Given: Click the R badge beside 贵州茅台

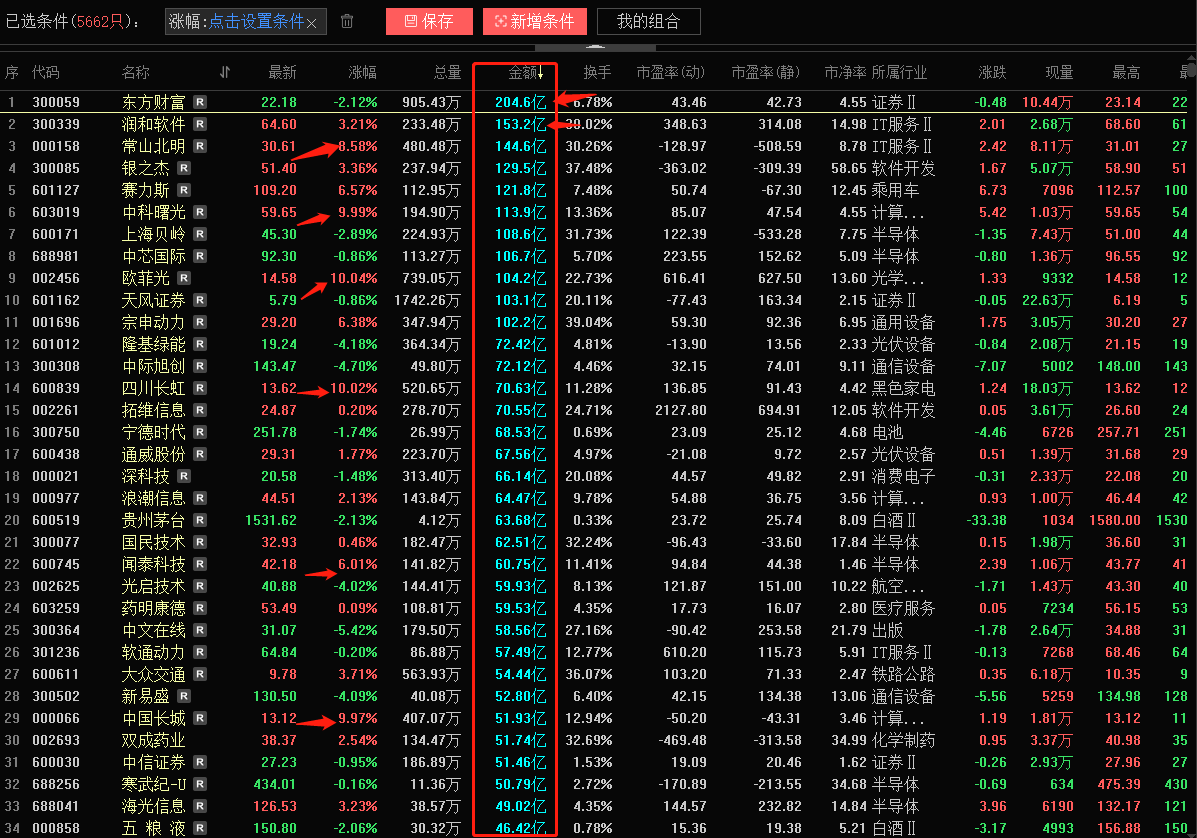Looking at the screenshot, I should 199,521.
